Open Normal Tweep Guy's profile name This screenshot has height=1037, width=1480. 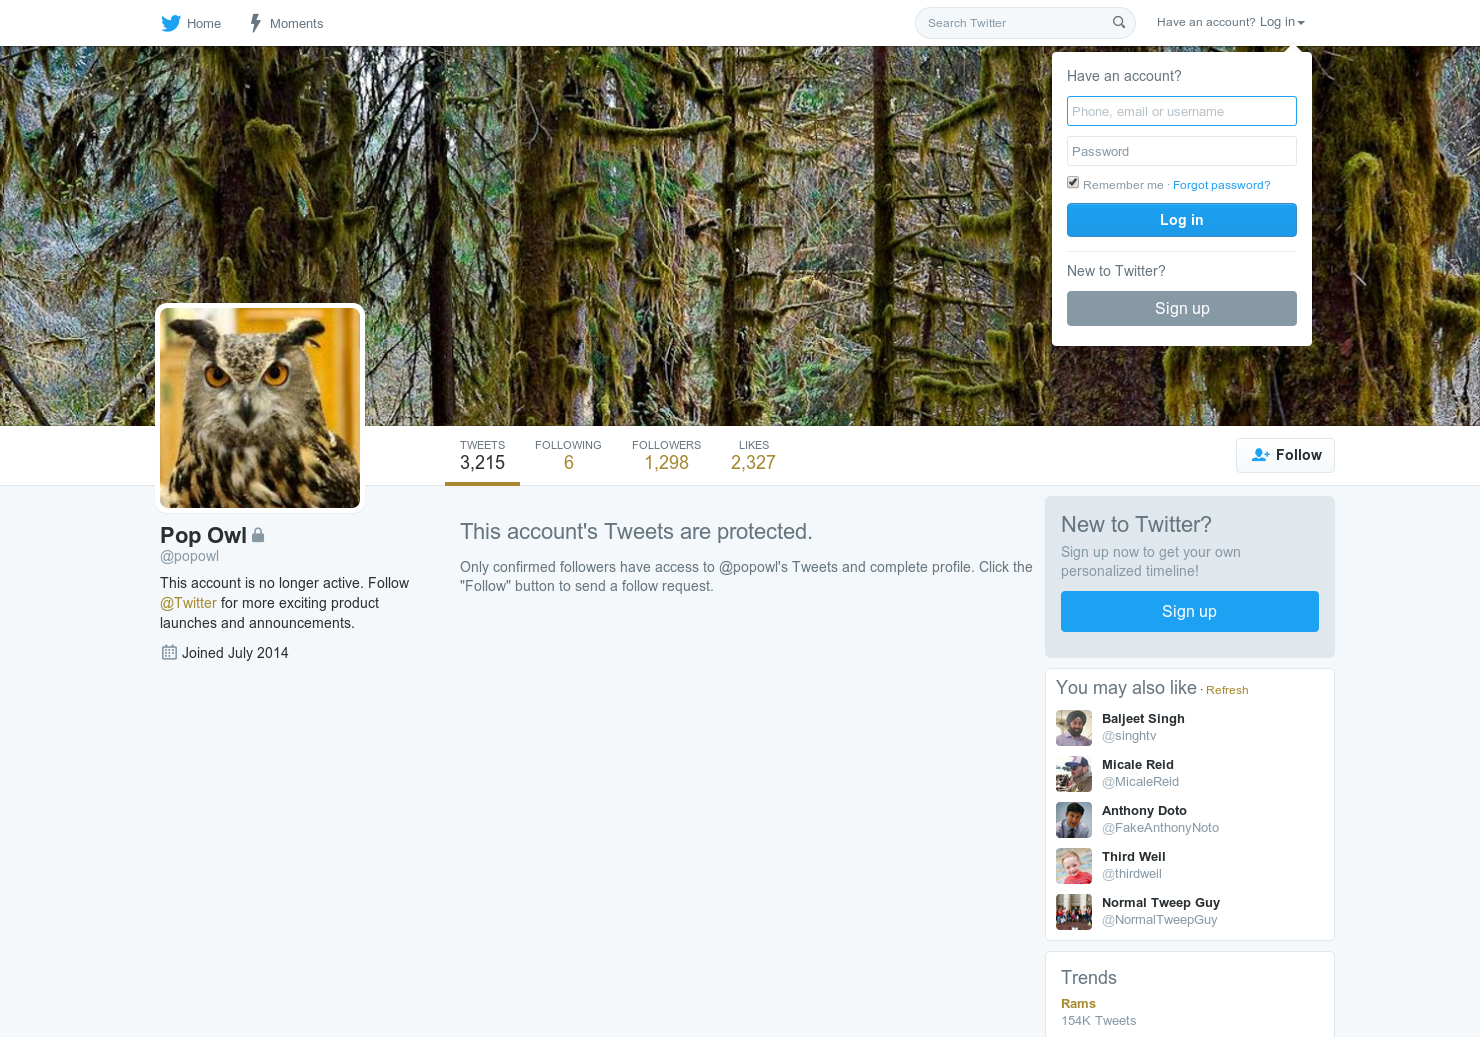click(1161, 902)
